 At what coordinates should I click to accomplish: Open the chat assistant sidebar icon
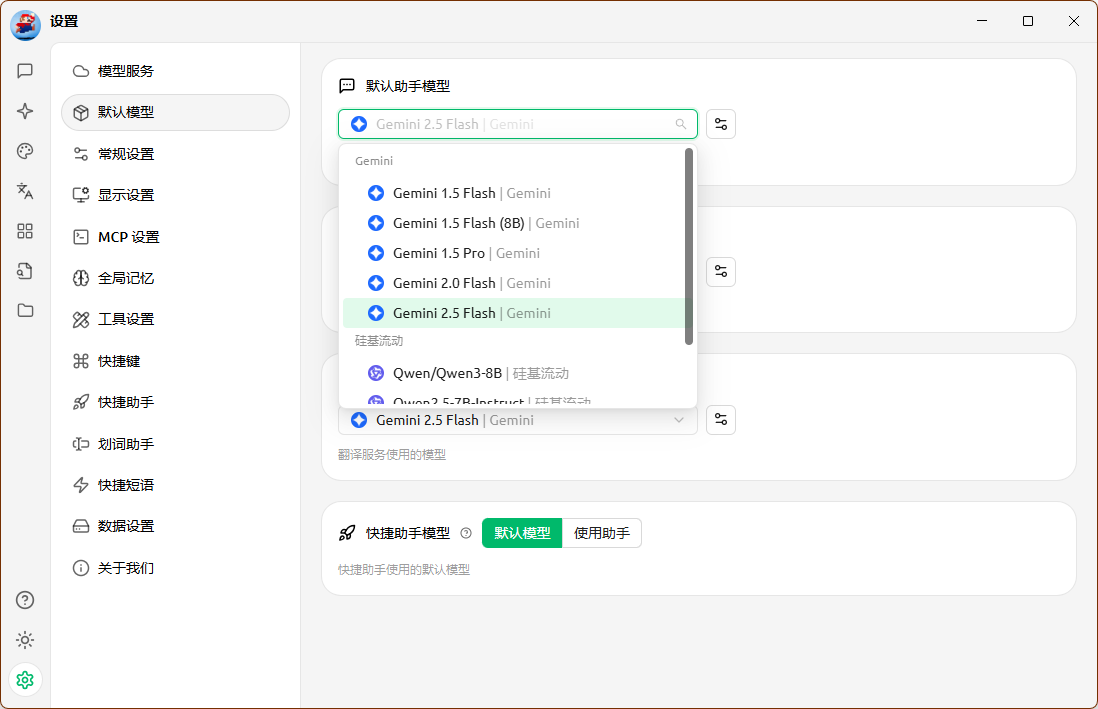click(25, 71)
